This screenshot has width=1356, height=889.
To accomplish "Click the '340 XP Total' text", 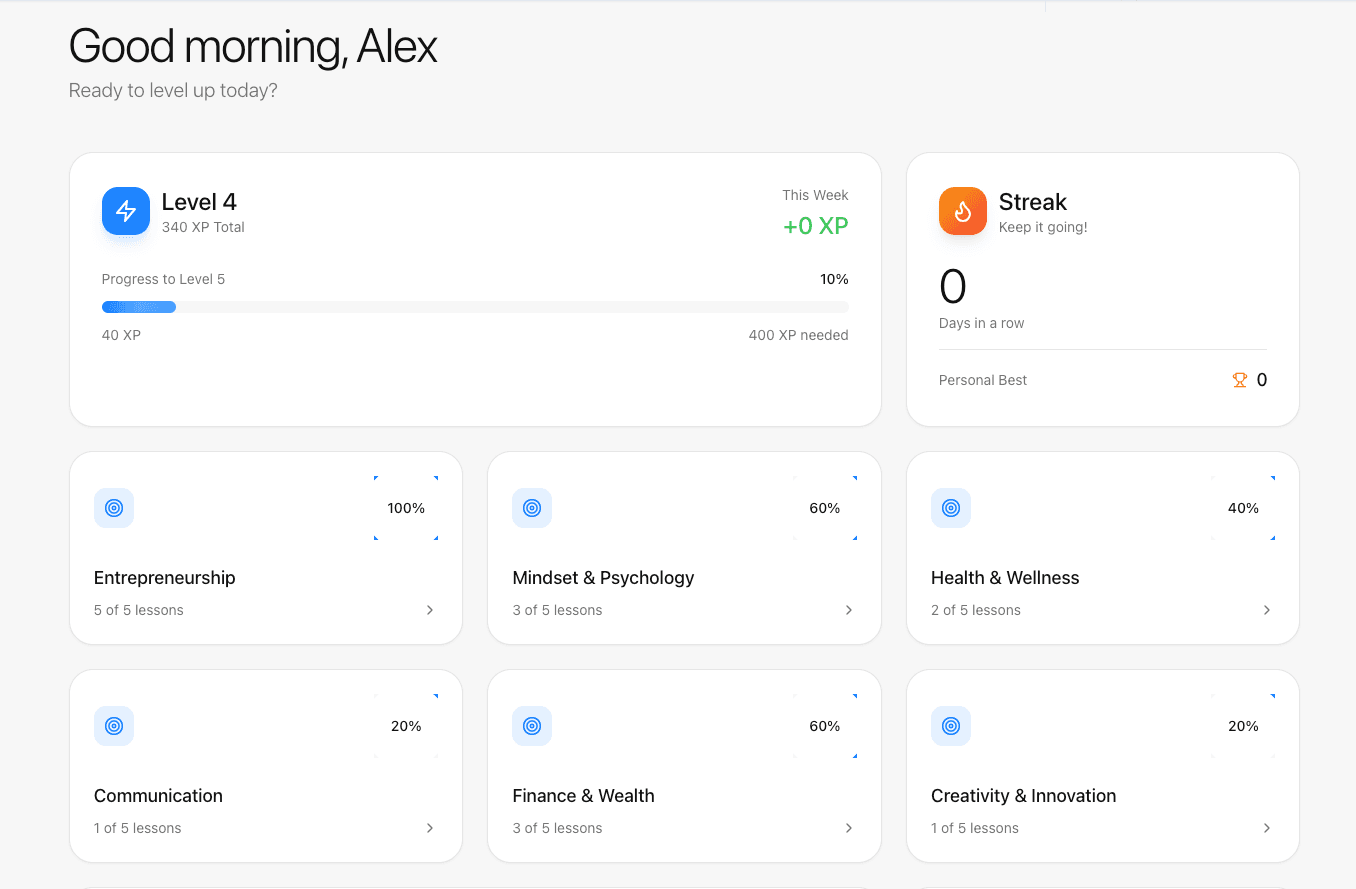I will [x=203, y=227].
